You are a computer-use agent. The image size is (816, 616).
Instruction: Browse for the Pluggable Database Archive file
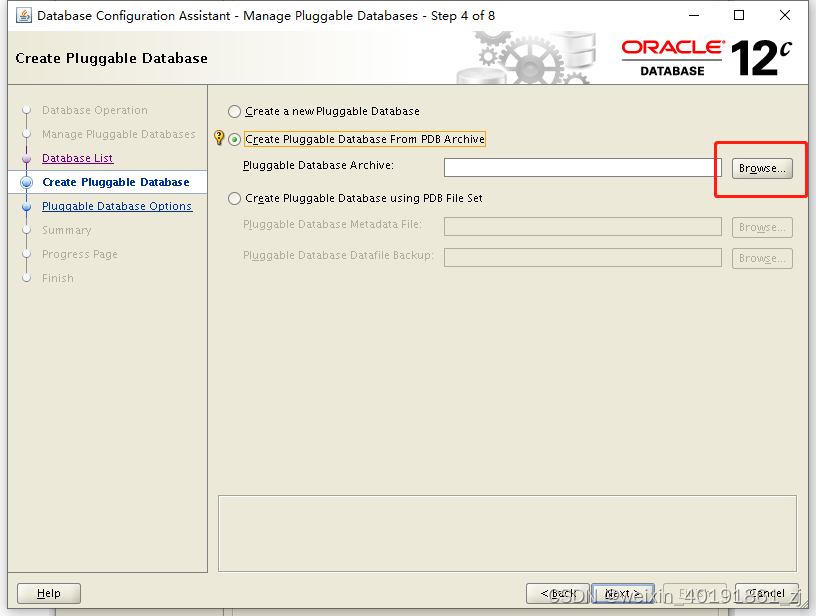pos(761,168)
